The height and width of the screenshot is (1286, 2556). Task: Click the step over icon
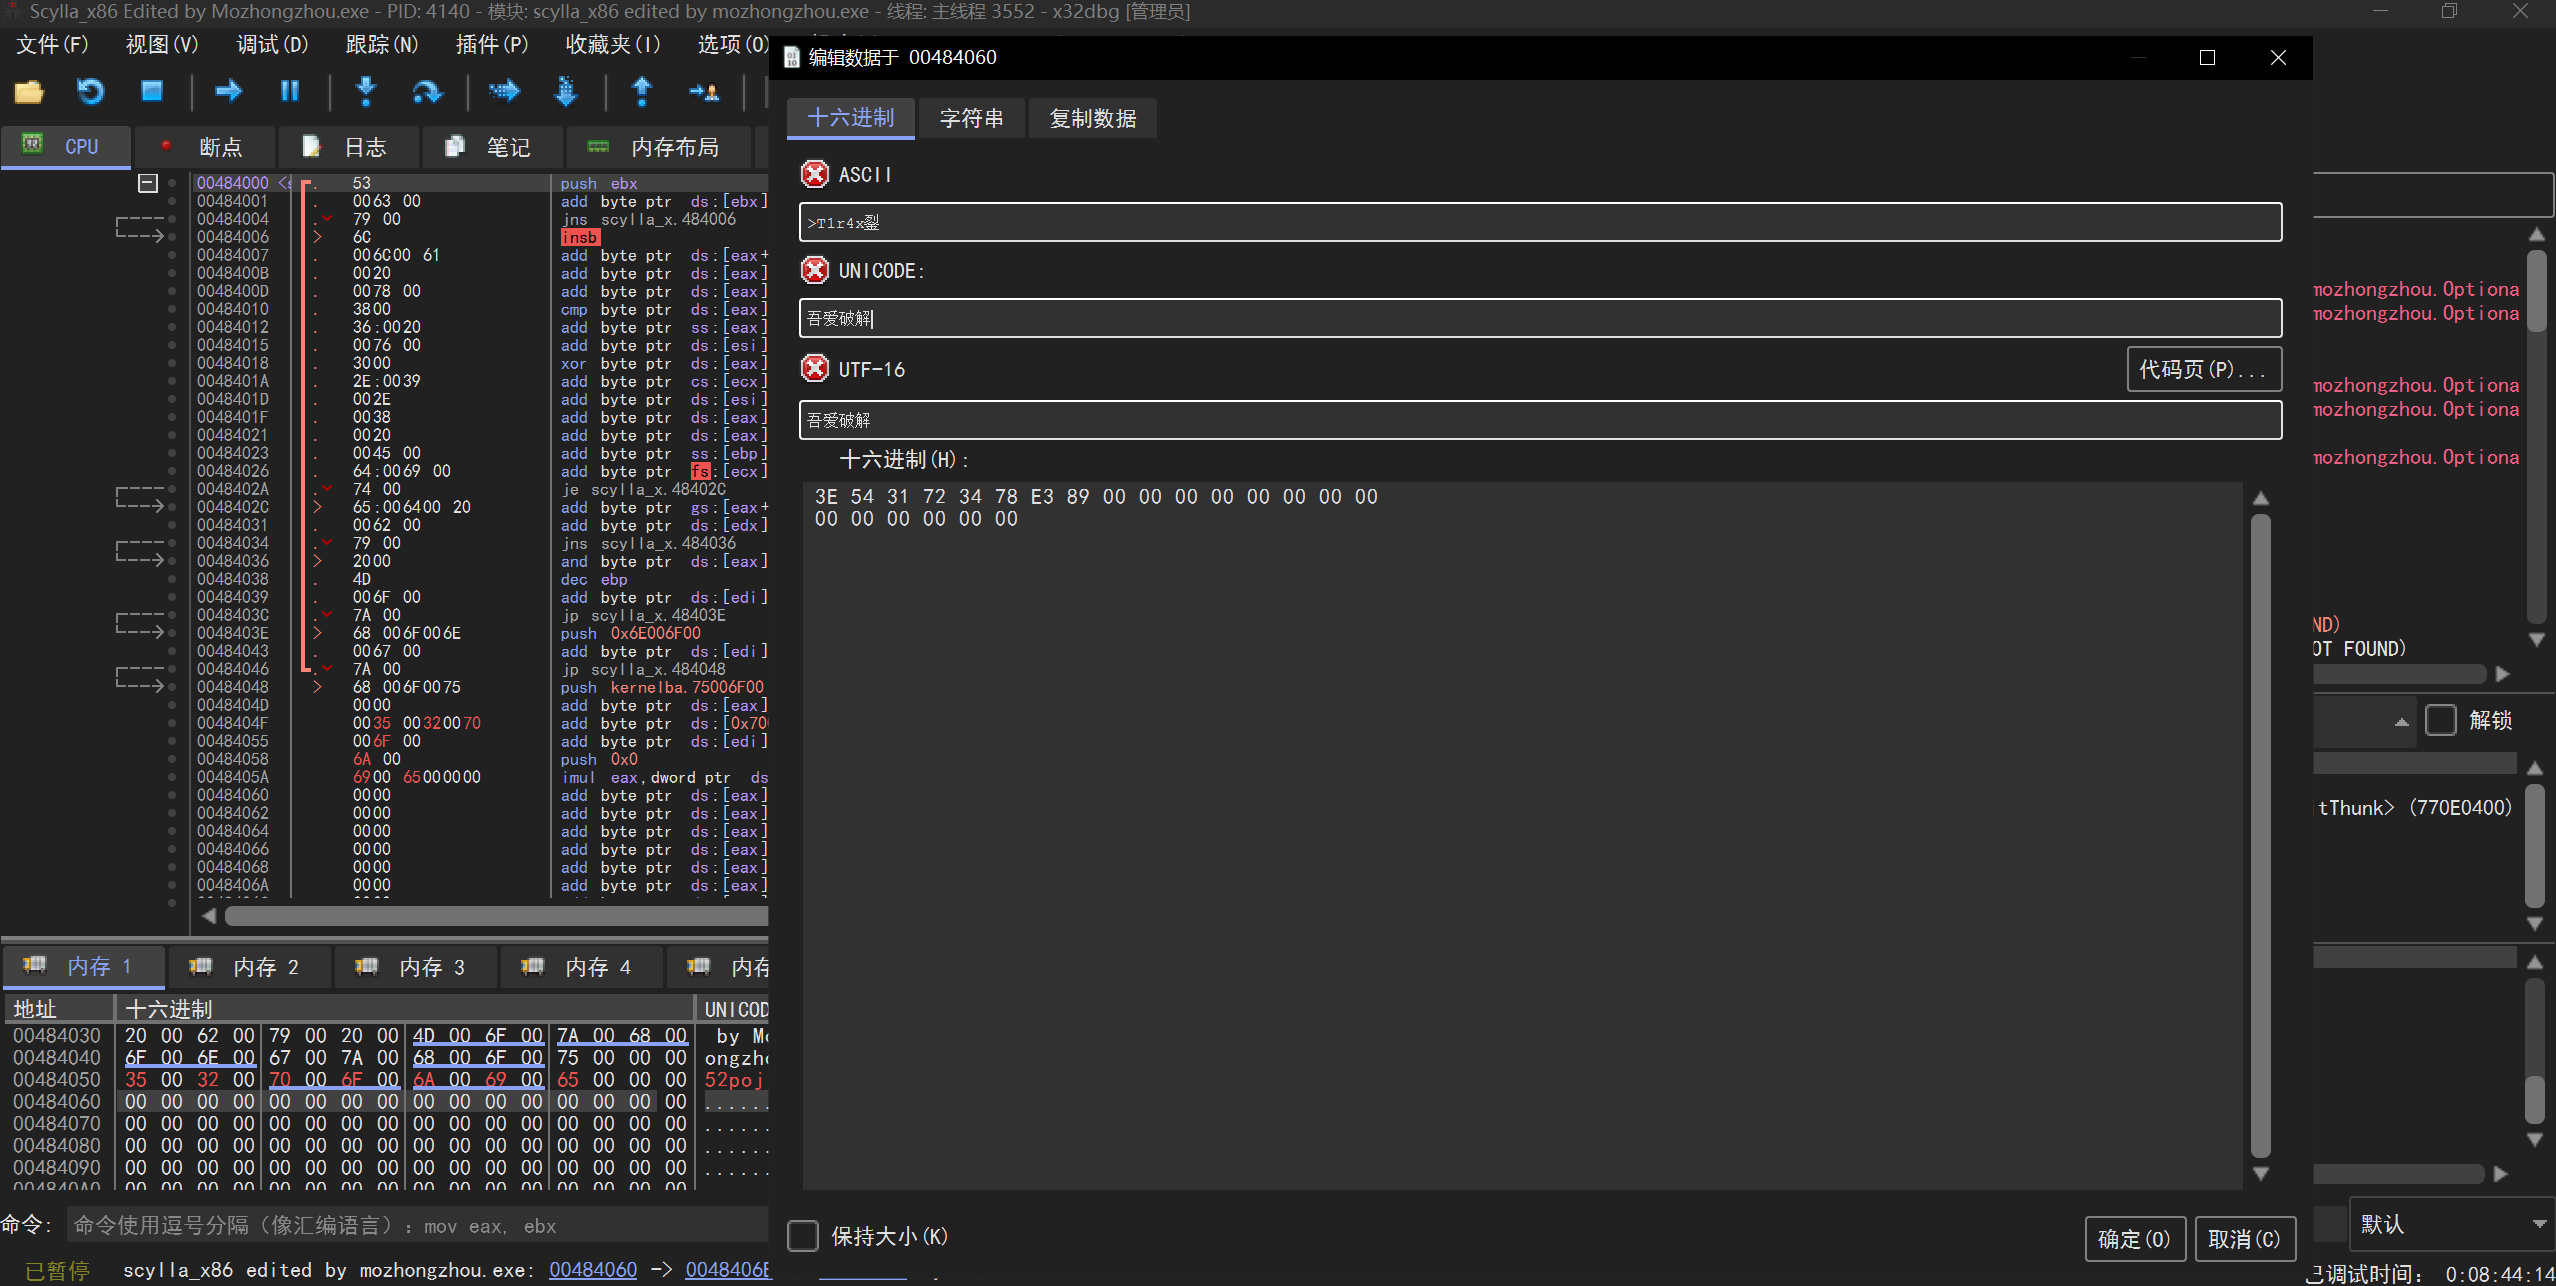[427, 92]
